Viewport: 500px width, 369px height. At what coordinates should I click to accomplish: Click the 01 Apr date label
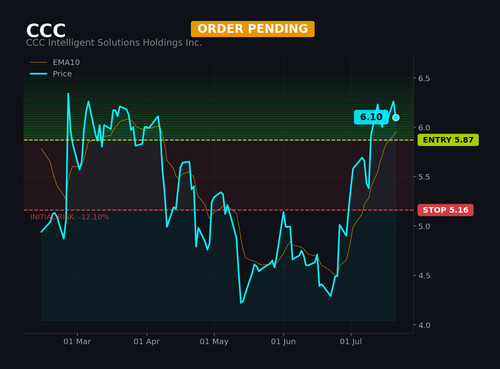[147, 342]
